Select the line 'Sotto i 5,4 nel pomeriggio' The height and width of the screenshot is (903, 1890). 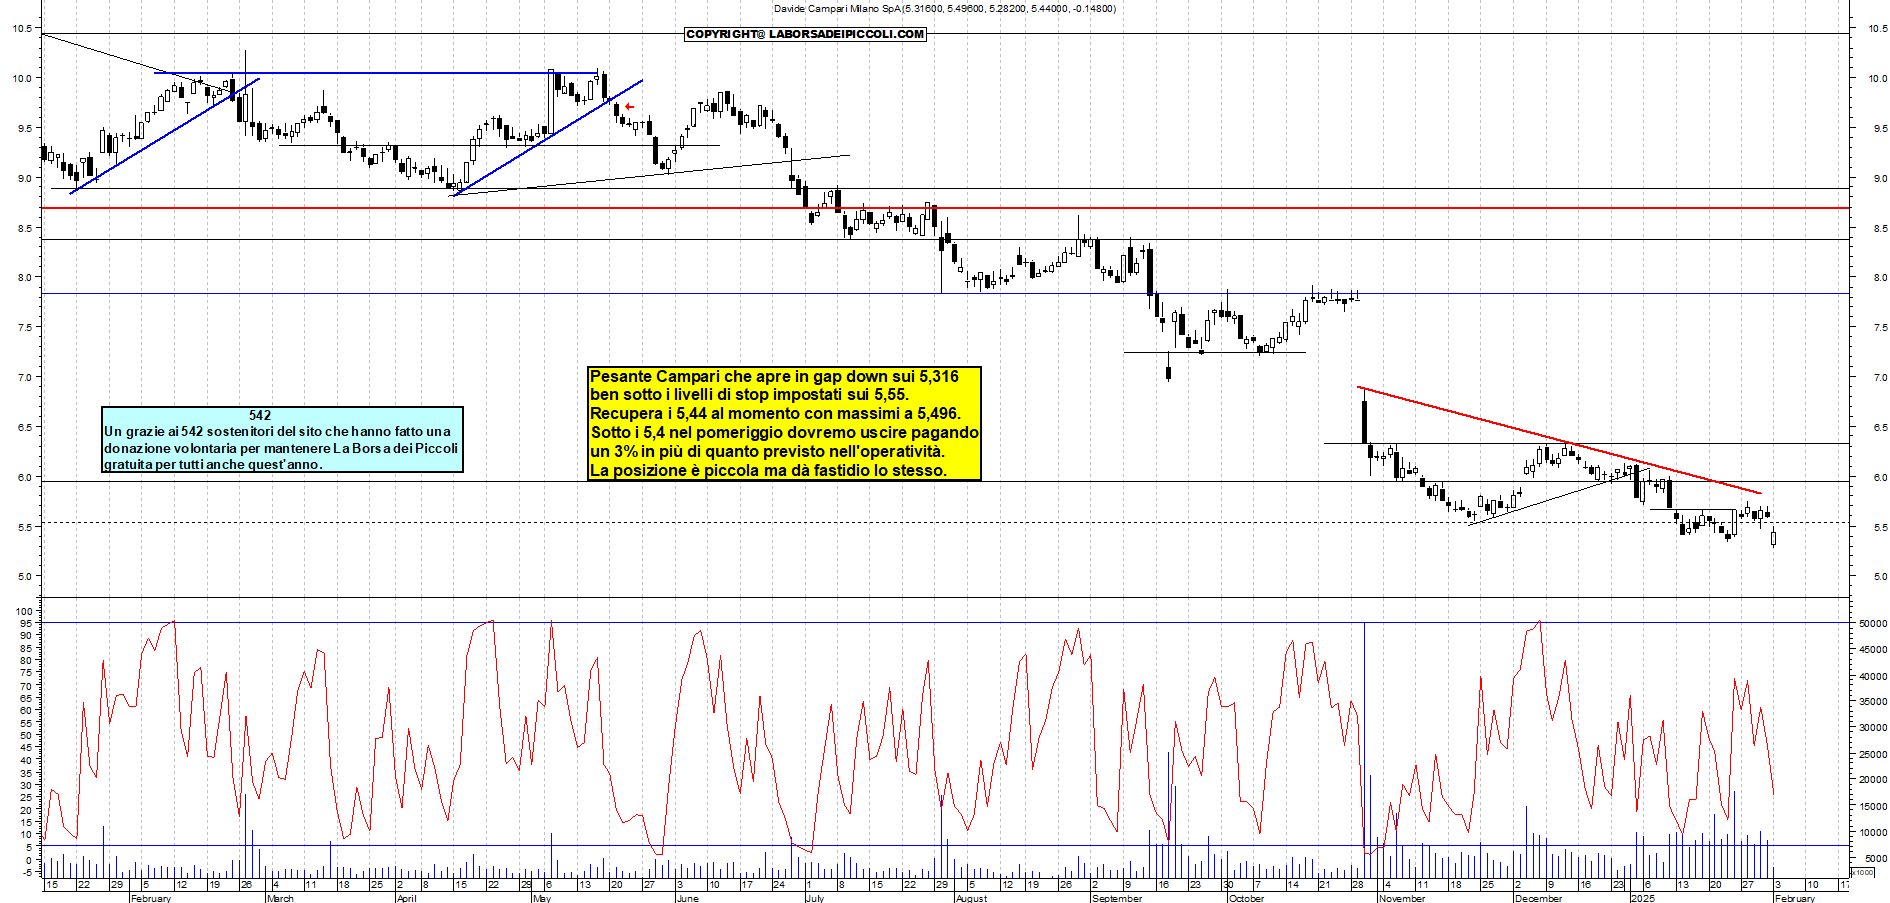tap(784, 432)
